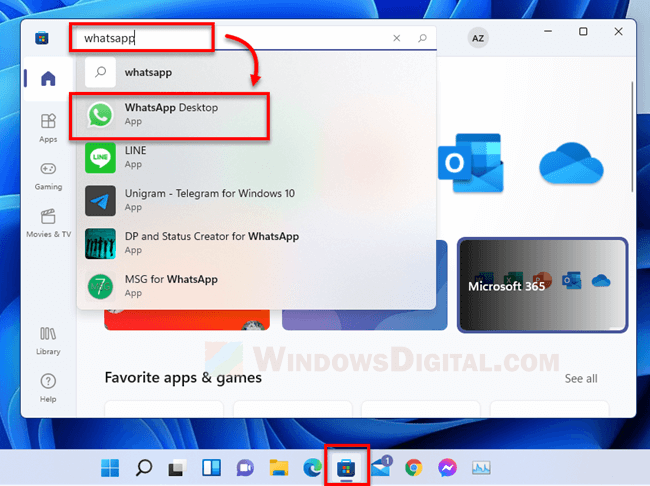Click the MSG for WhatsApp round icon

pos(100,286)
